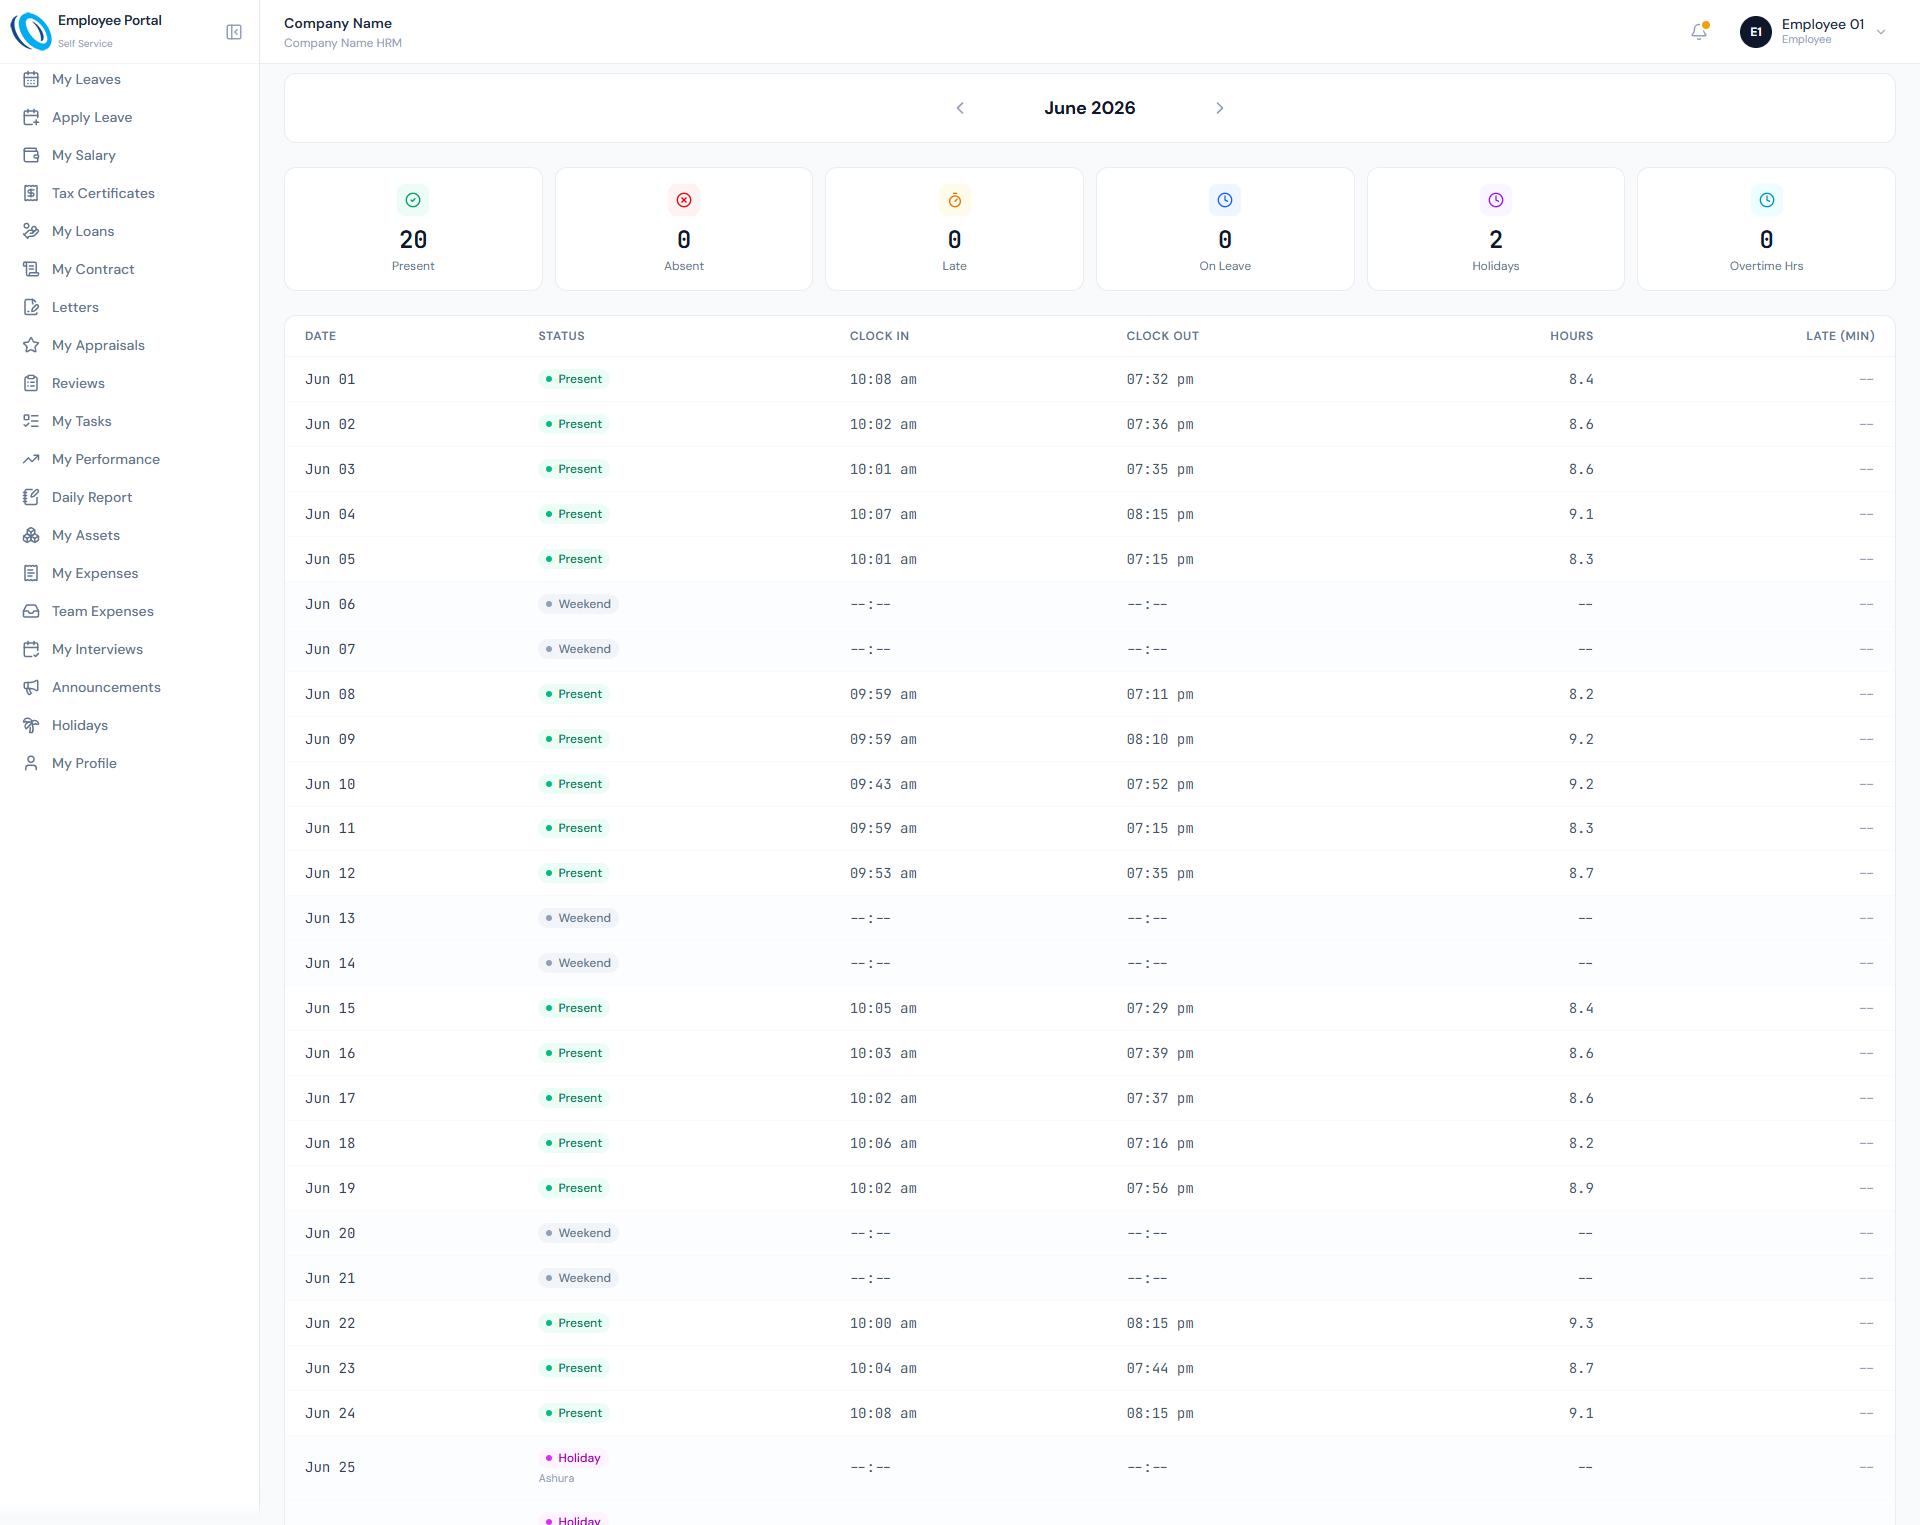
Task: Open the notifications bell
Action: pos(1699,32)
